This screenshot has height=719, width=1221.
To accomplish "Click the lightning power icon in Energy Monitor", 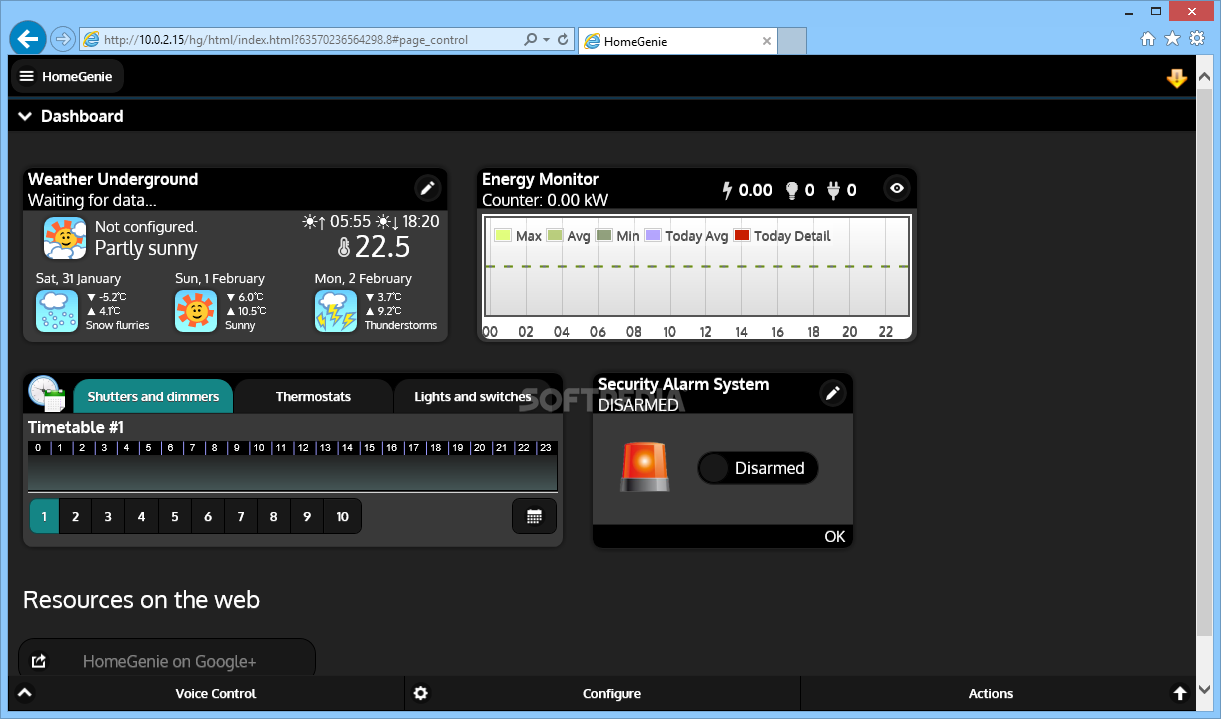I will pos(727,190).
